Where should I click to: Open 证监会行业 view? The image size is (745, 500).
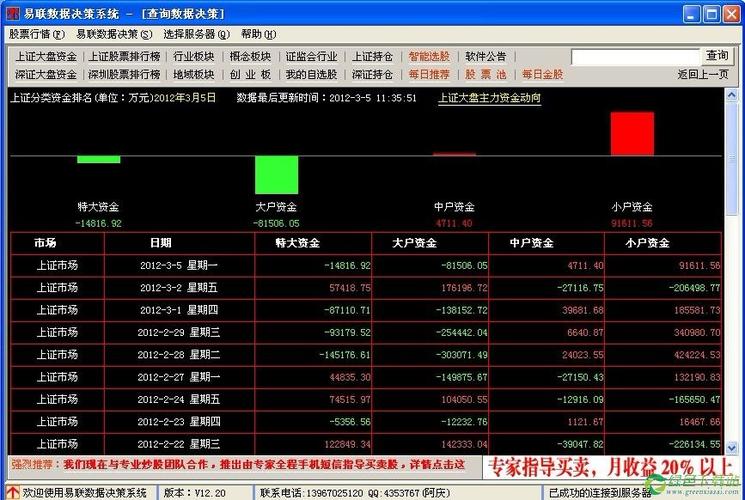[x=311, y=57]
